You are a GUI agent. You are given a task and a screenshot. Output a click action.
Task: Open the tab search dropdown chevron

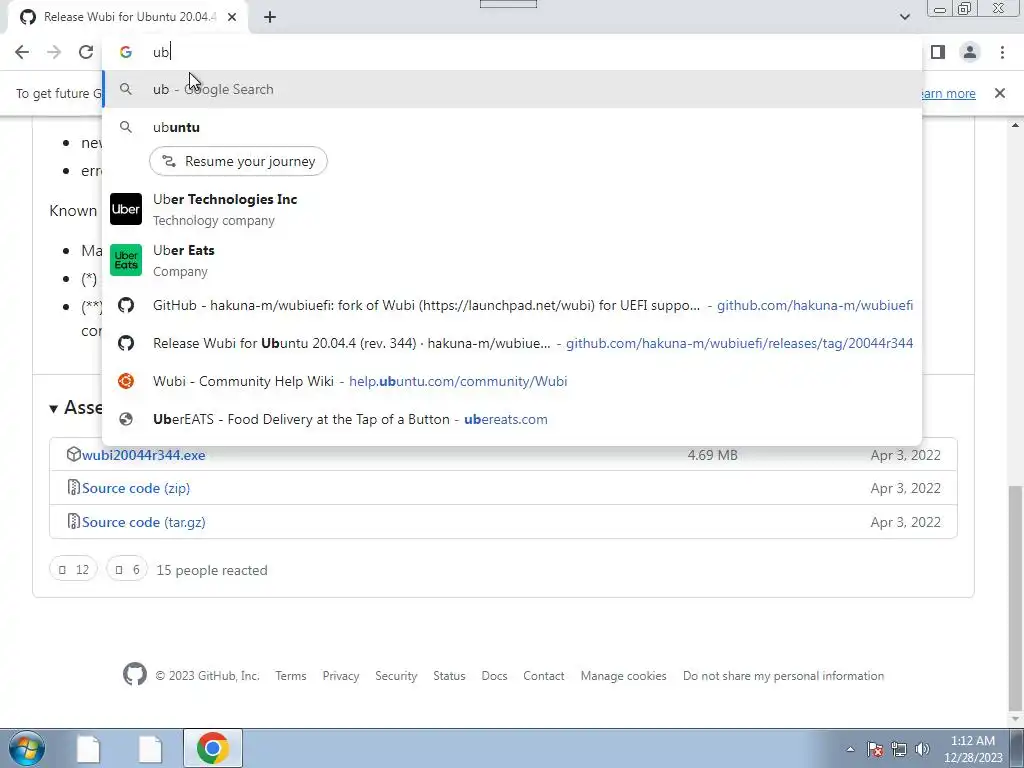(x=904, y=18)
